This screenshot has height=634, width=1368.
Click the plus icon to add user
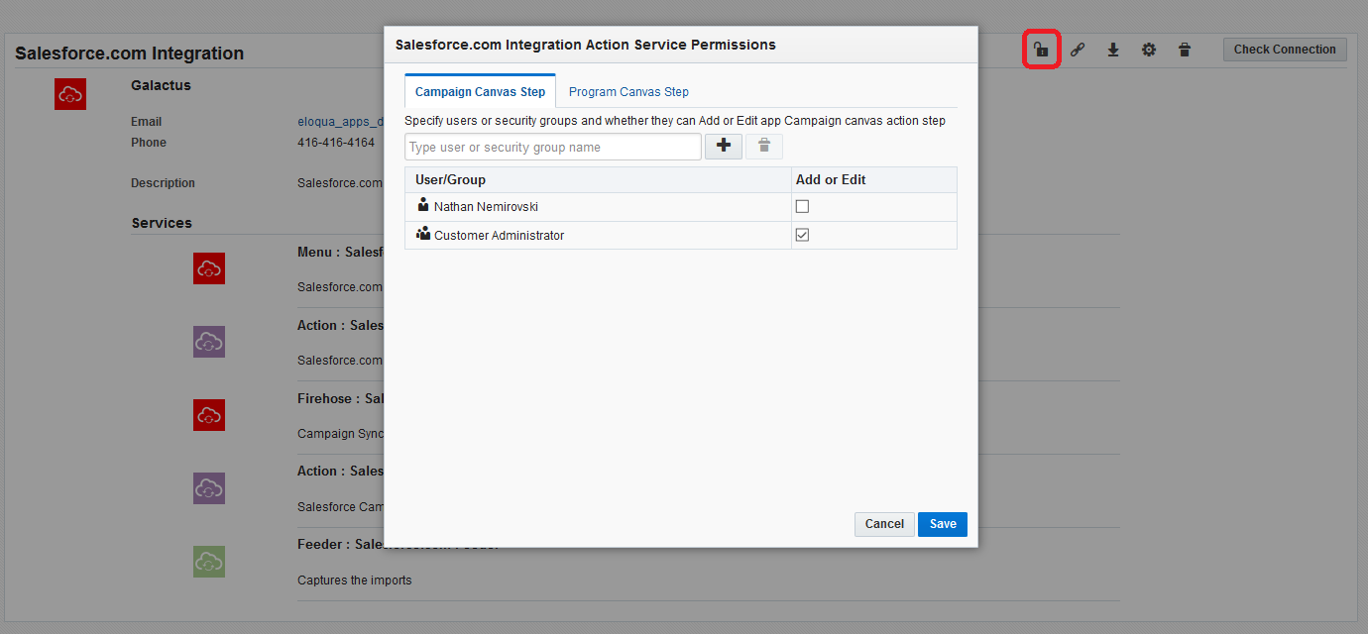[x=724, y=146]
